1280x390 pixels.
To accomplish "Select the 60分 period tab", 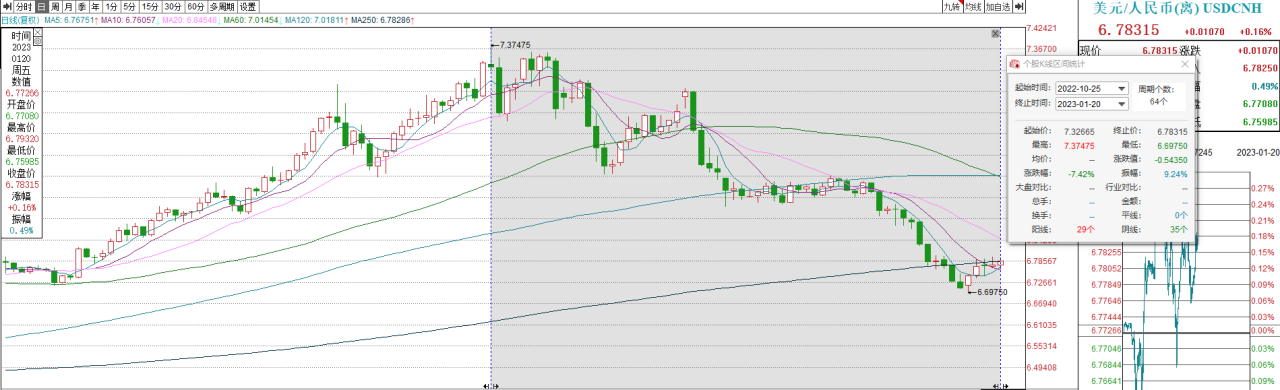I will click(196, 7).
